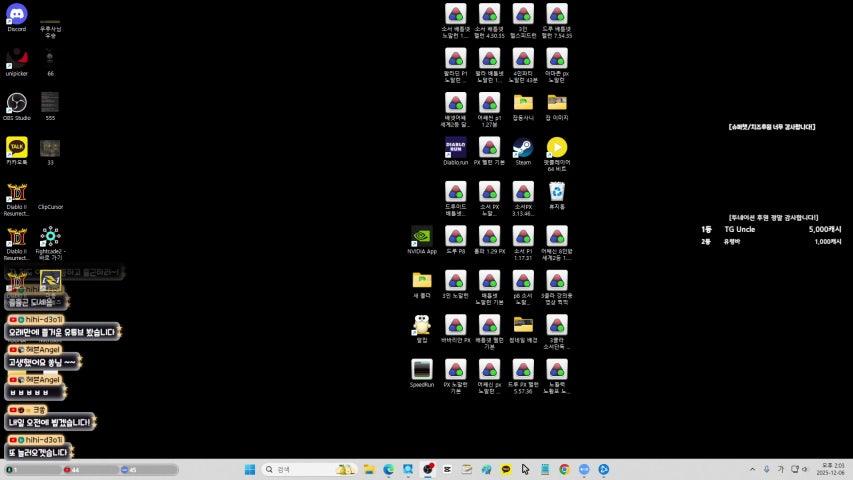Open the Windows Start menu
The image size is (853, 480).
point(249,469)
